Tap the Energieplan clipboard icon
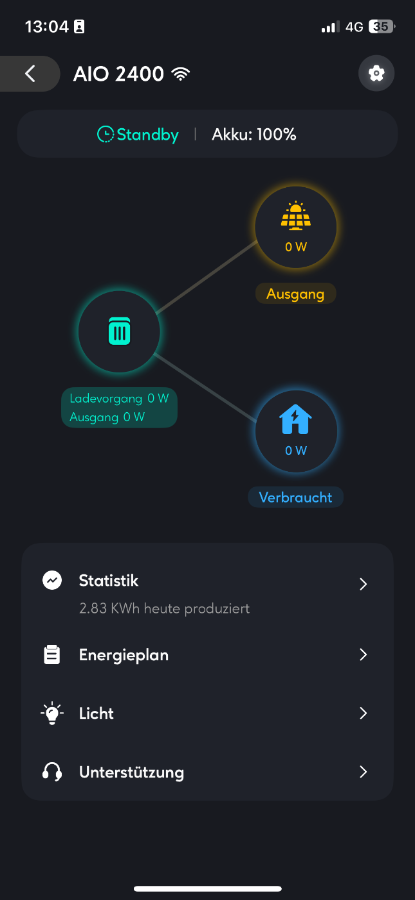Viewport: 415px width, 900px height. pos(52,655)
